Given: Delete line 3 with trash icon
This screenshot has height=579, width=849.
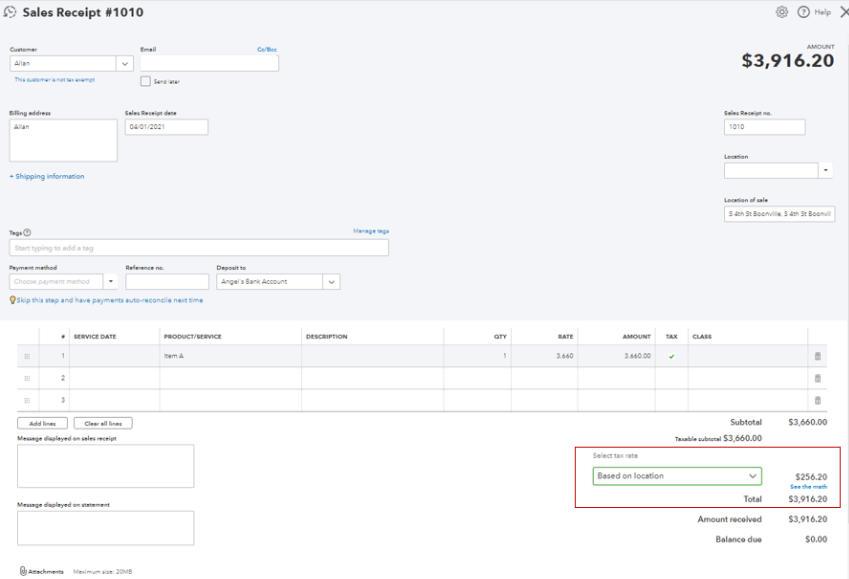Looking at the screenshot, I should pyautogui.click(x=818, y=400).
